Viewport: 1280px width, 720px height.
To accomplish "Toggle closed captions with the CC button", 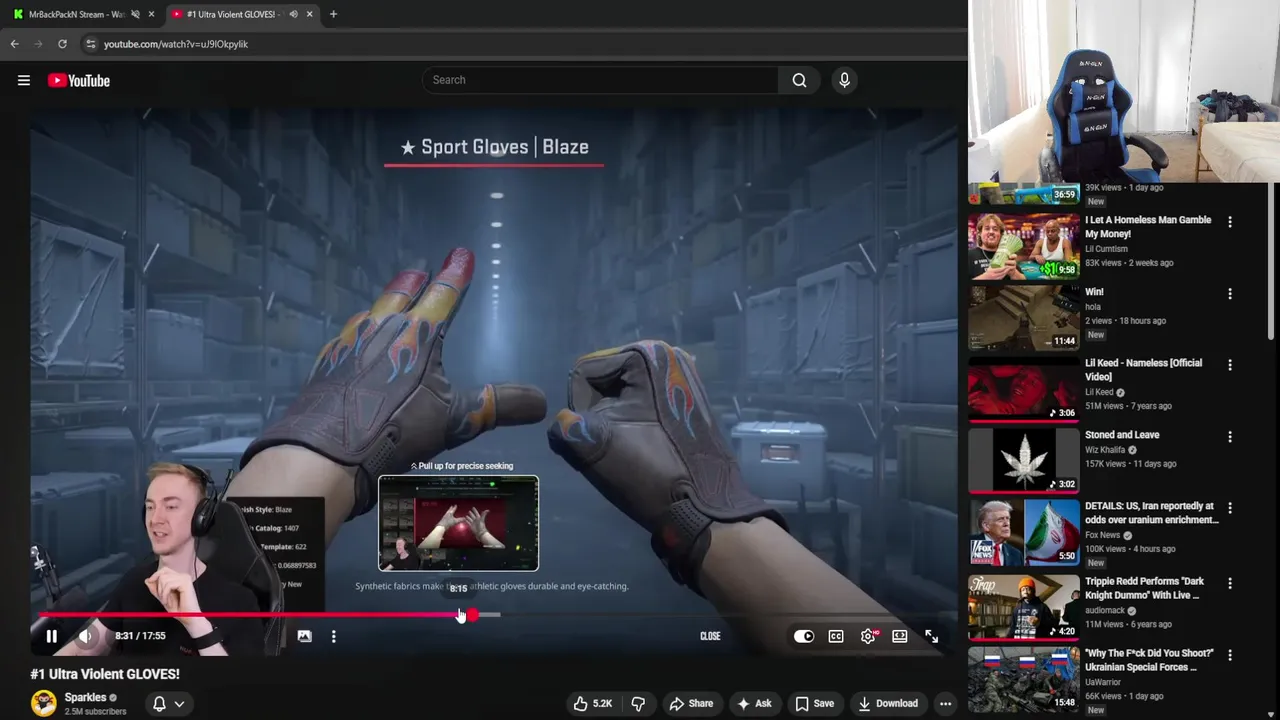I will coord(836,636).
